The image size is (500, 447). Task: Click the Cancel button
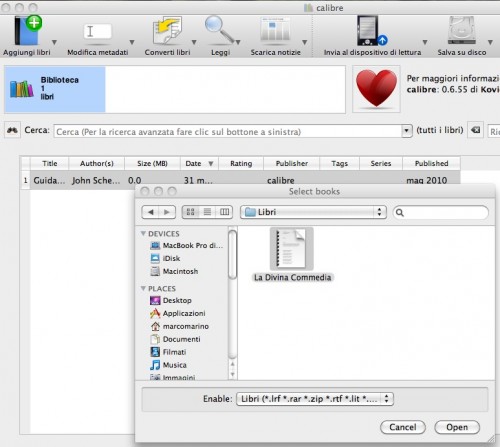(403, 427)
